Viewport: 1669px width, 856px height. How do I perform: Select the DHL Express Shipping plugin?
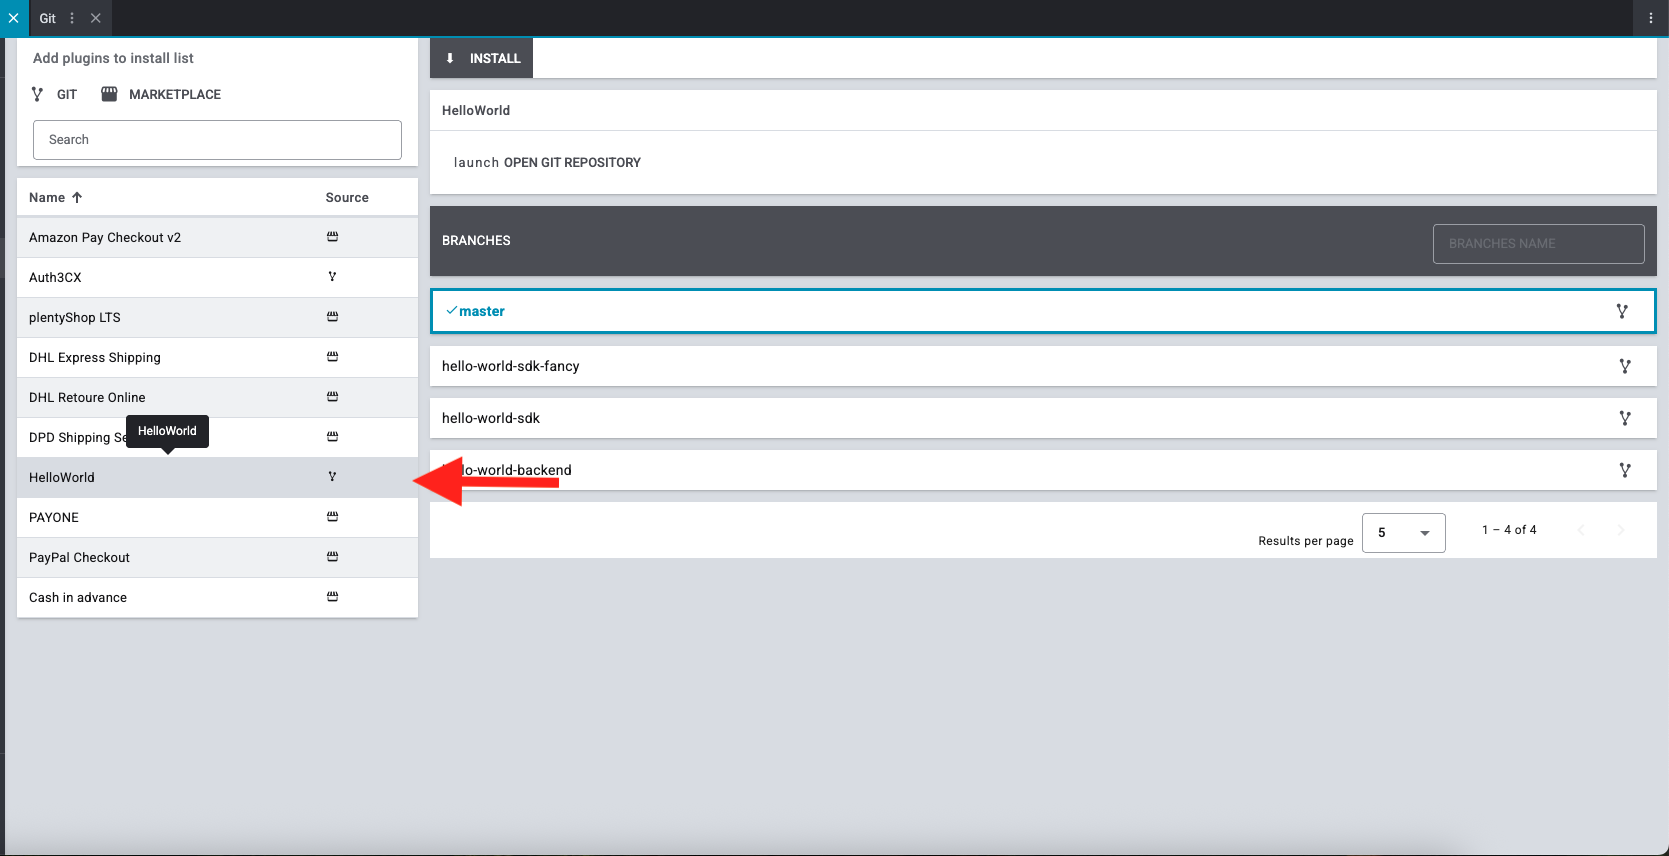pos(217,357)
